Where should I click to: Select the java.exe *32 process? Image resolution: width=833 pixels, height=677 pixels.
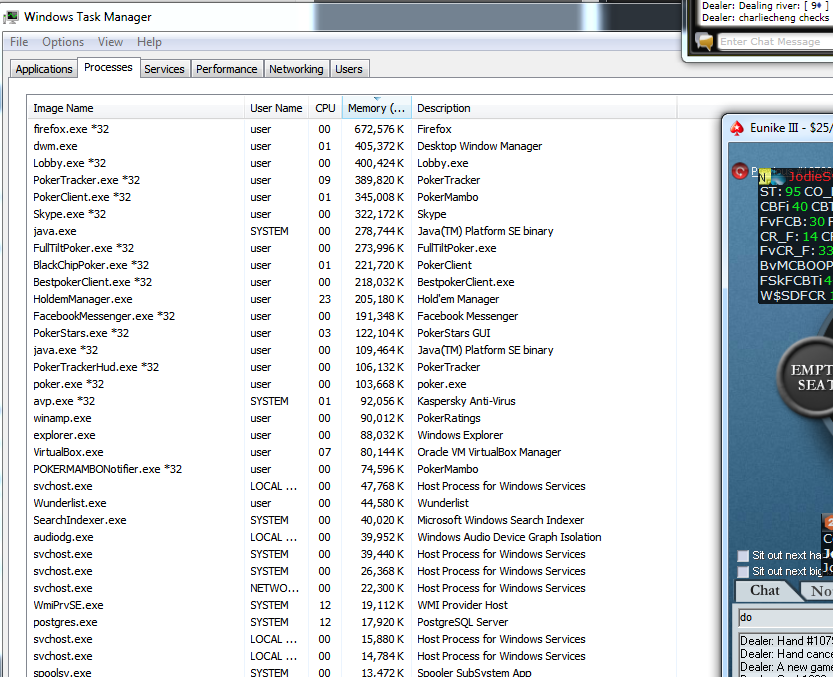click(352, 350)
